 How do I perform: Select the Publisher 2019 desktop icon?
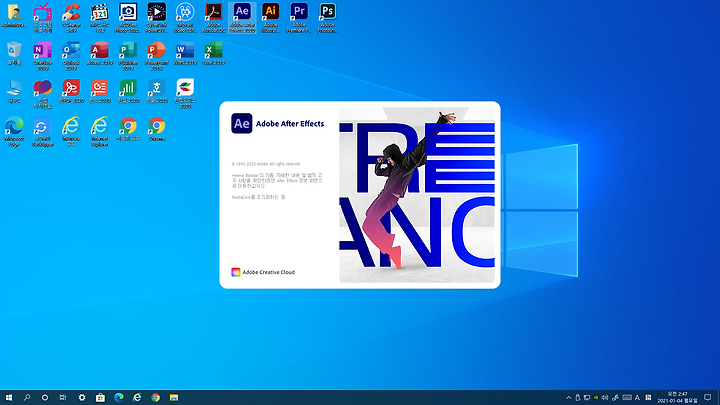[x=128, y=56]
